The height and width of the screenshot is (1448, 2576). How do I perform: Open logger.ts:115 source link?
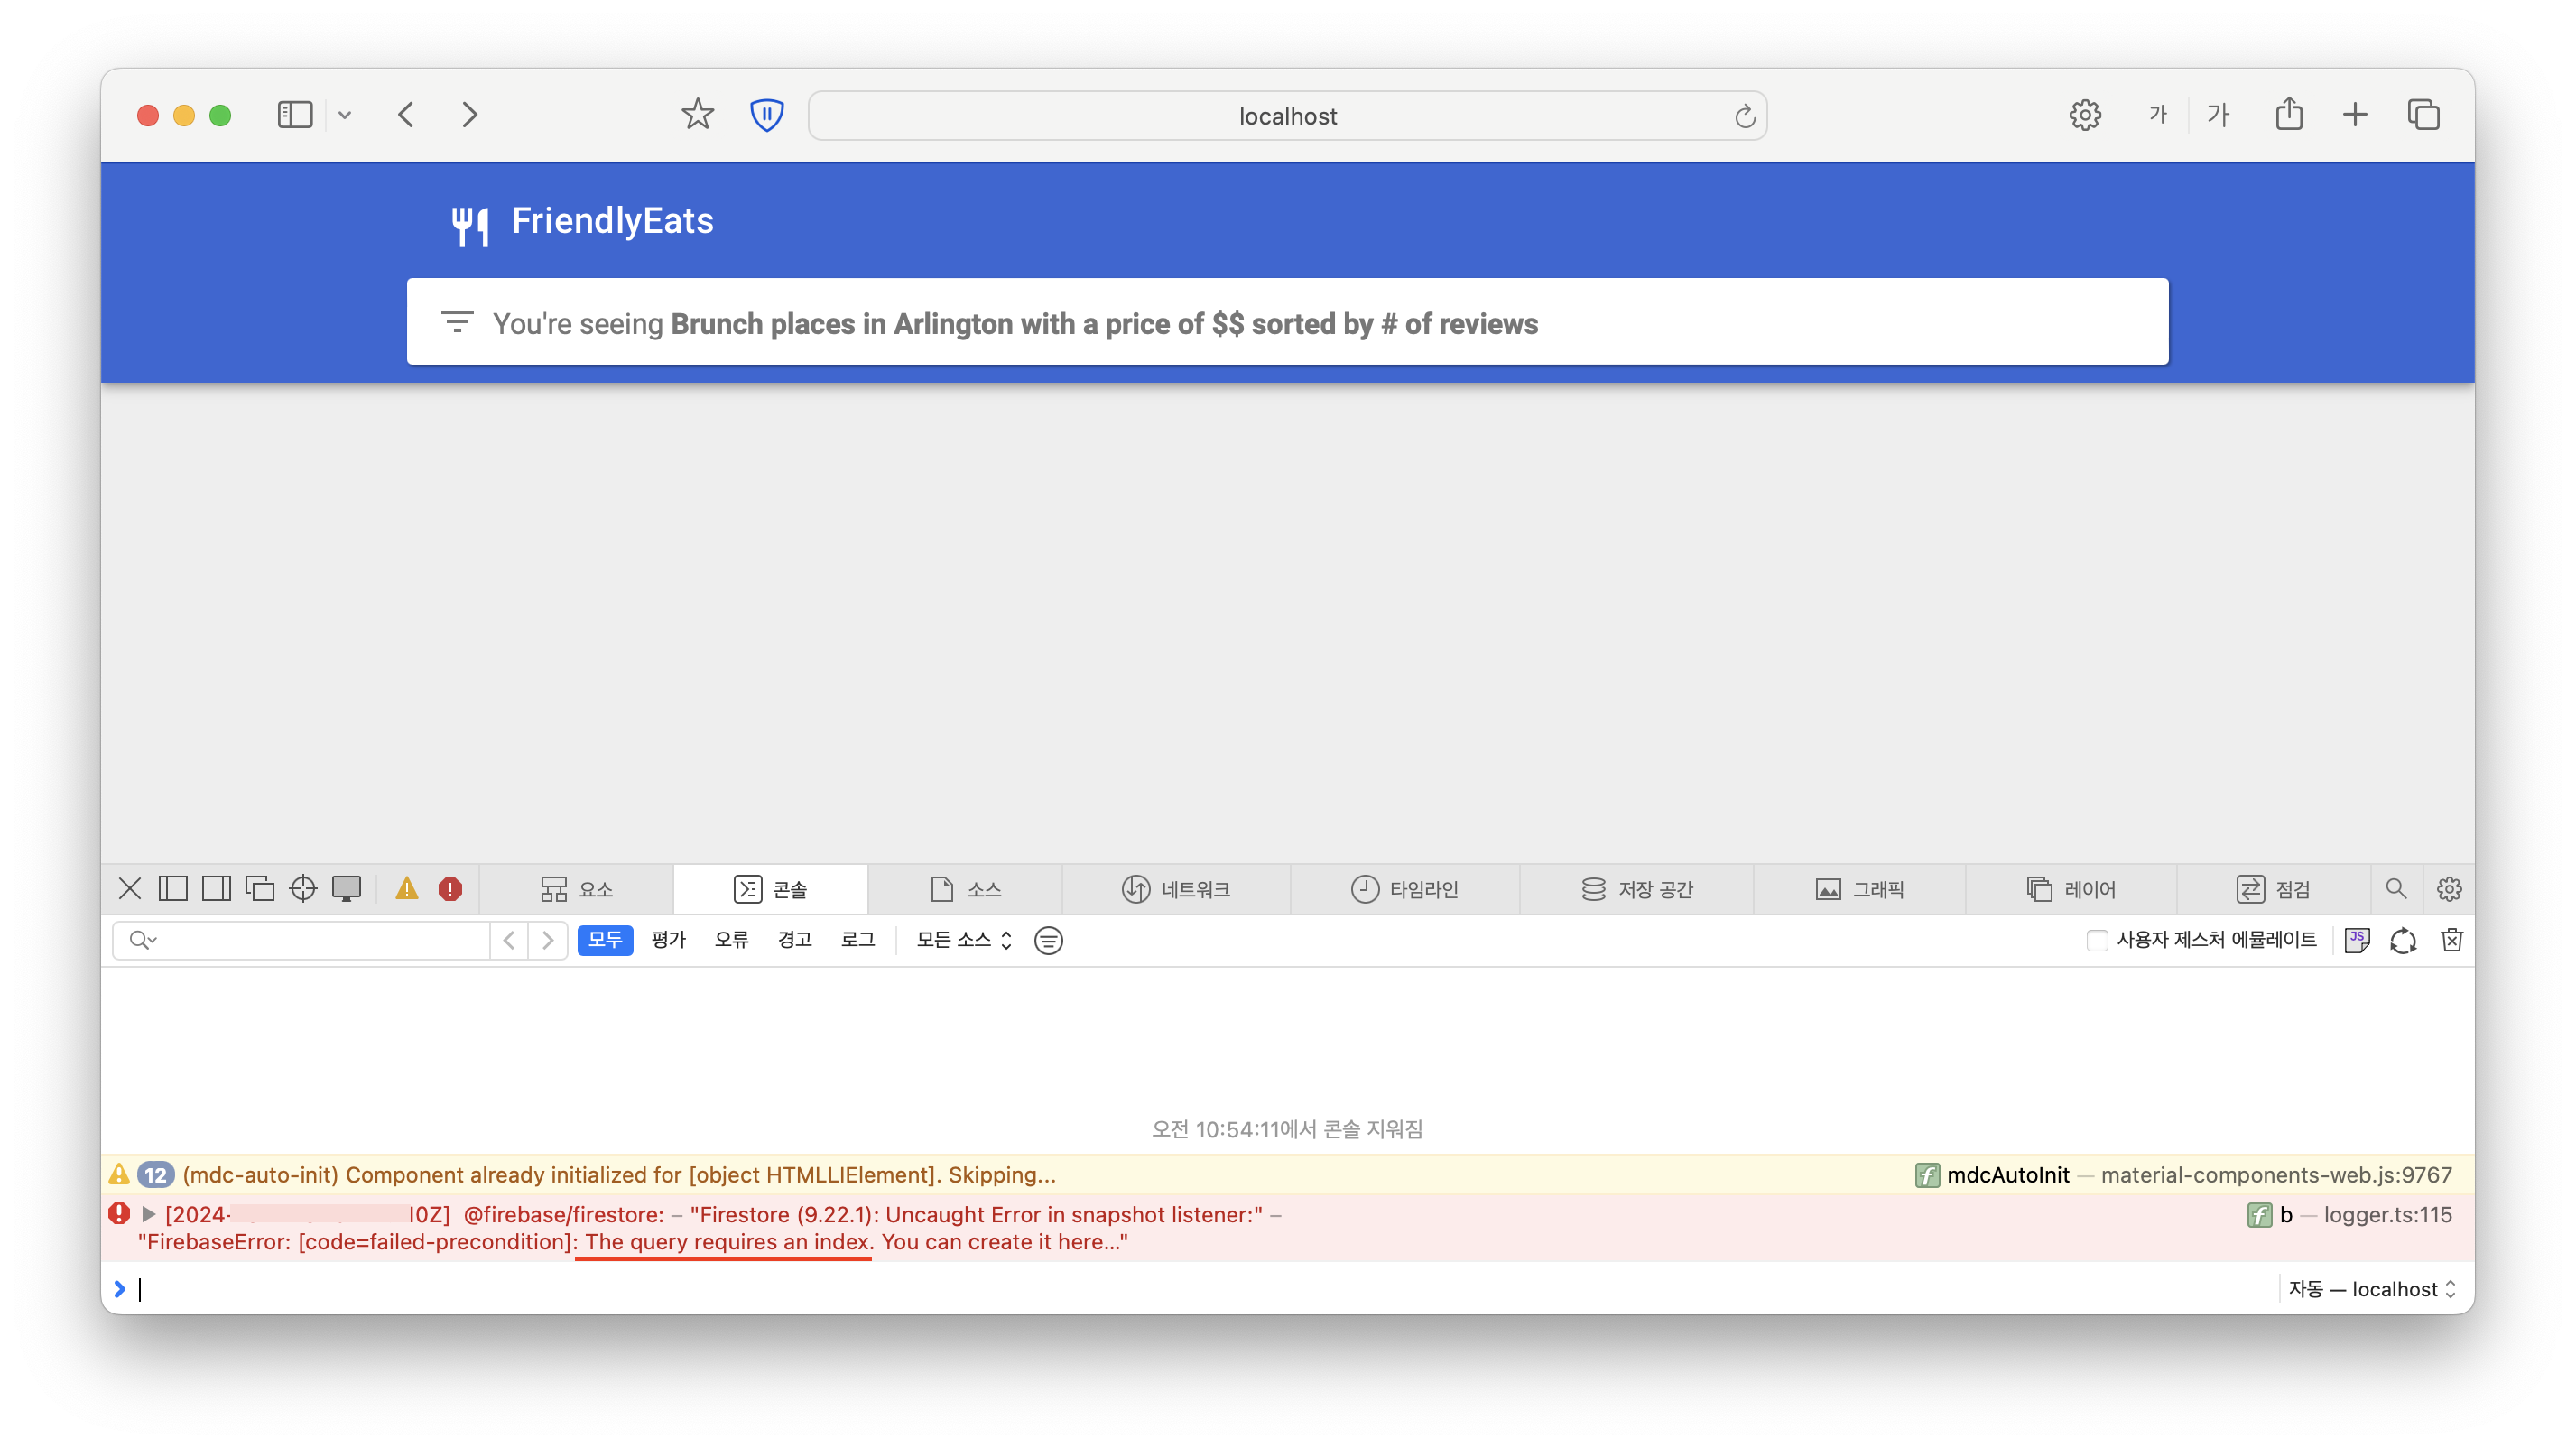[x=2387, y=1214]
